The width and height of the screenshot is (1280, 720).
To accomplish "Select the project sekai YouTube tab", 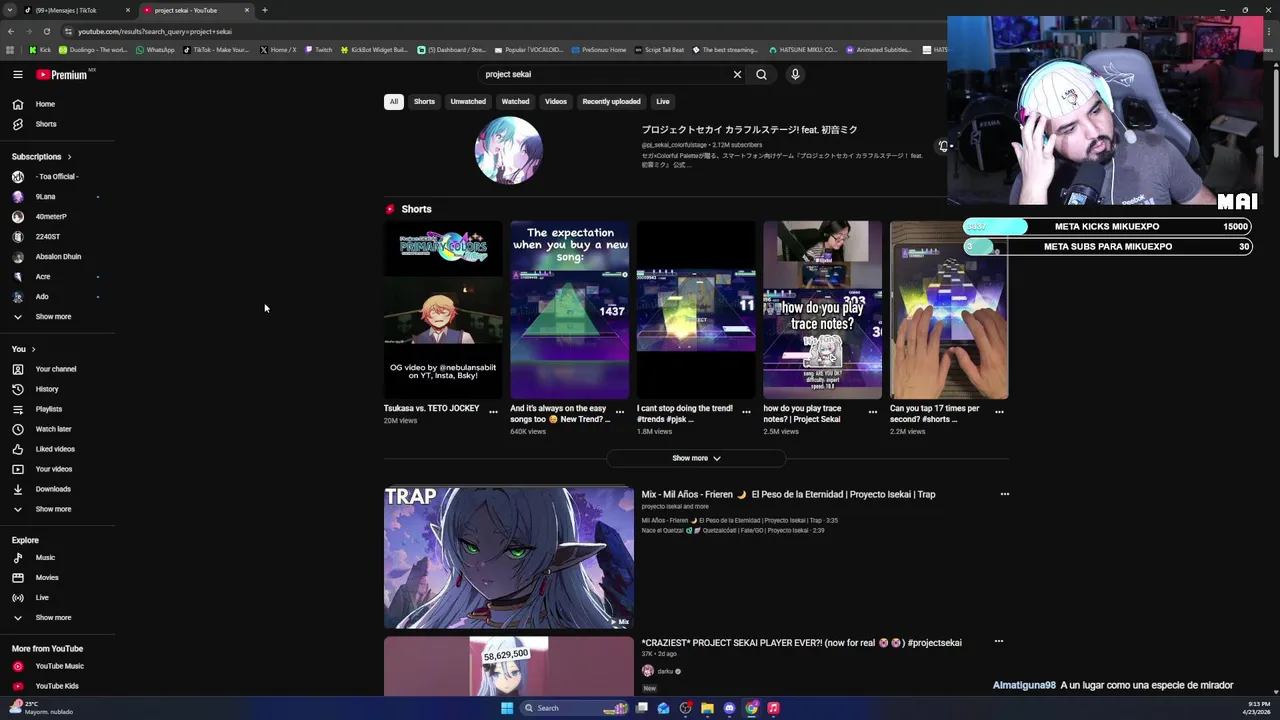I will (x=195, y=10).
